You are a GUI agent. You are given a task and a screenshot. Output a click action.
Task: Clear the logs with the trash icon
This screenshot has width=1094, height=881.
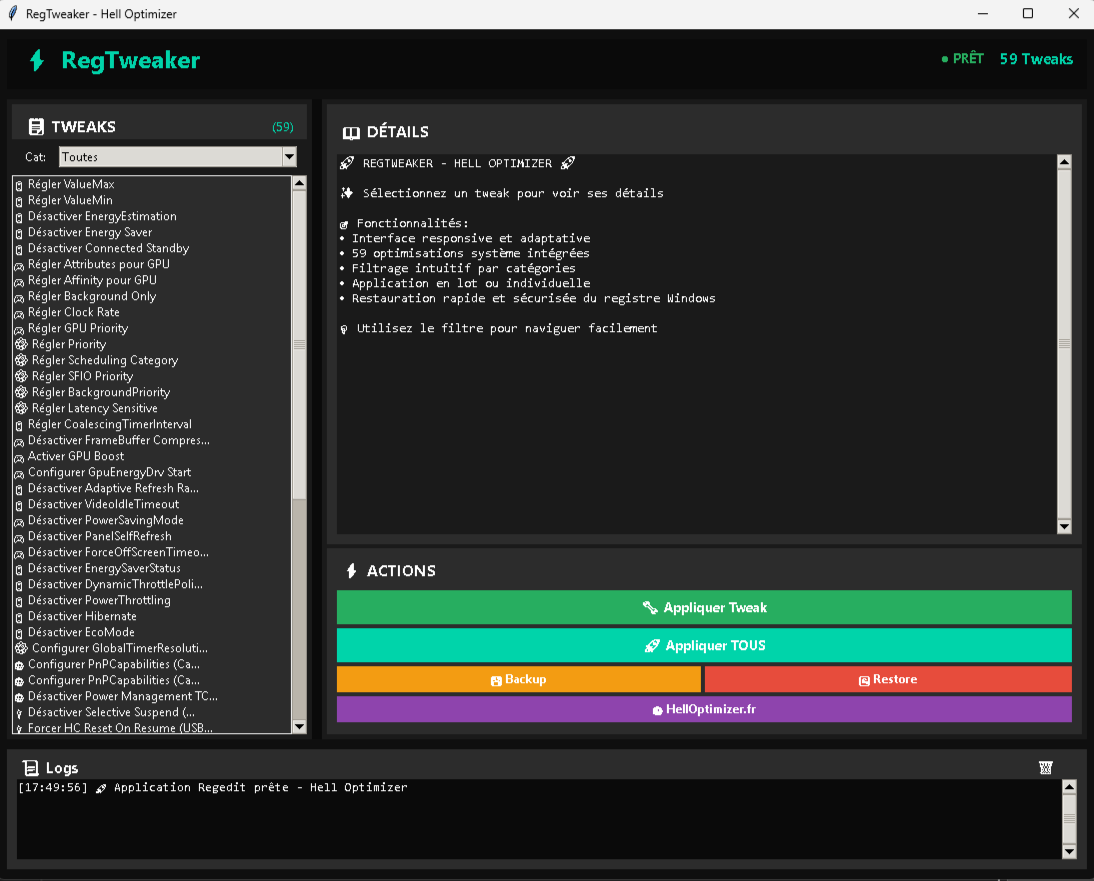pos(1046,767)
